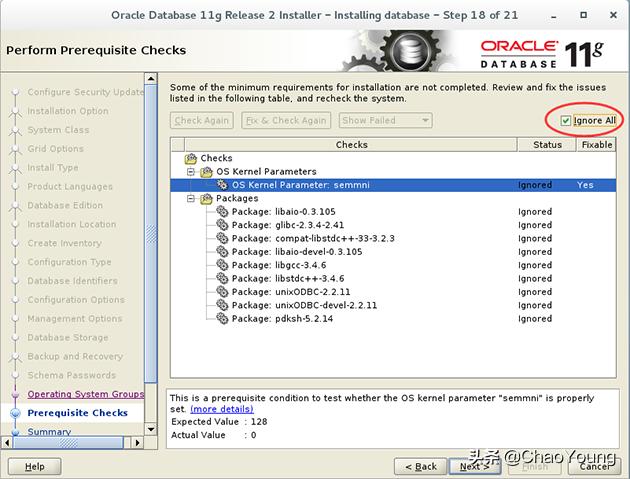
Task: Click gear icon next to libstdc++-3.4.6
Action: [x=222, y=278]
